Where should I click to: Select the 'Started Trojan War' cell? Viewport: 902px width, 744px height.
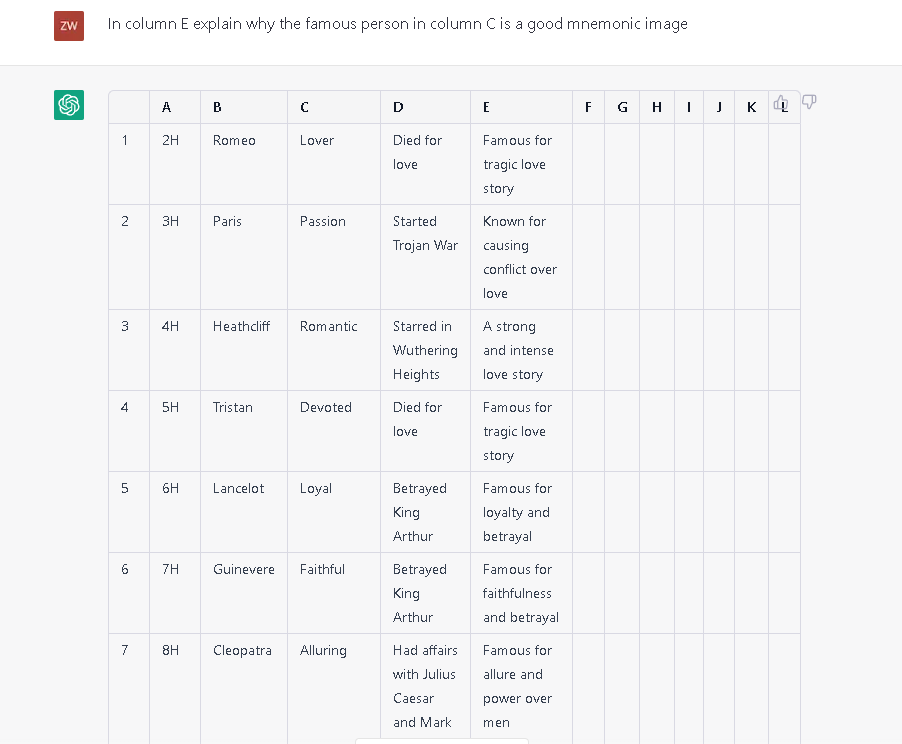(425, 234)
